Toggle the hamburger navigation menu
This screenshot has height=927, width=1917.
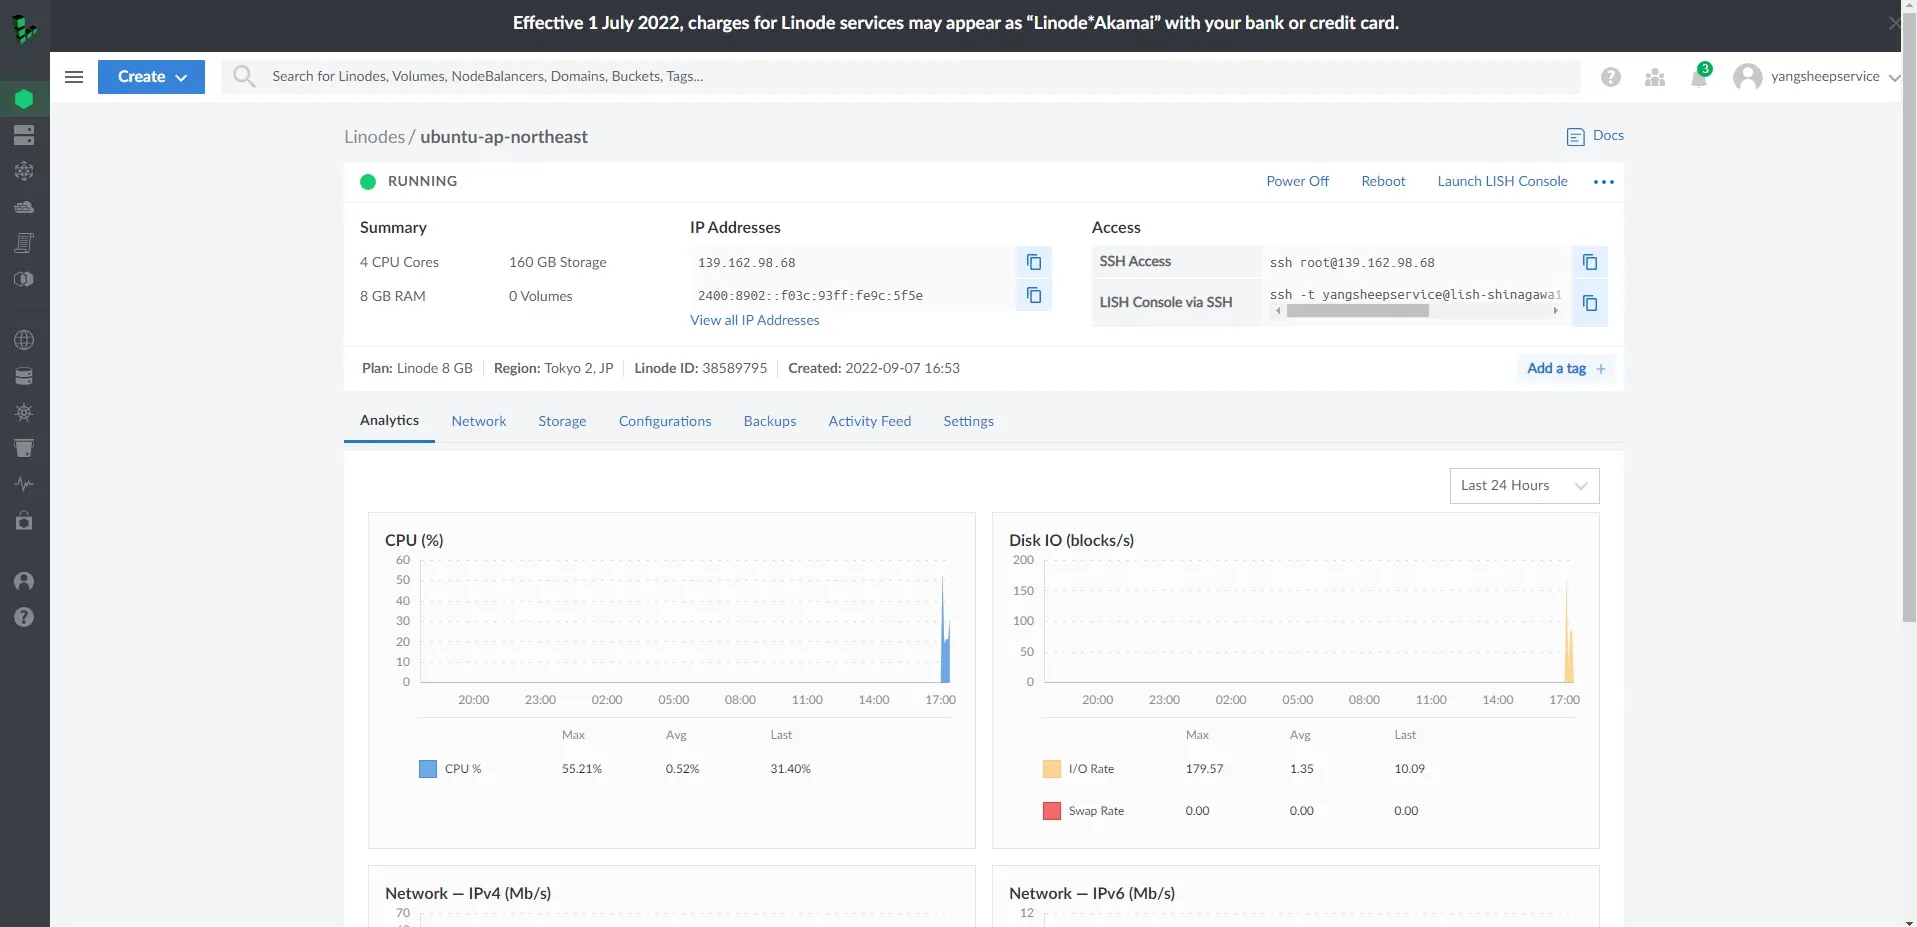(x=74, y=77)
